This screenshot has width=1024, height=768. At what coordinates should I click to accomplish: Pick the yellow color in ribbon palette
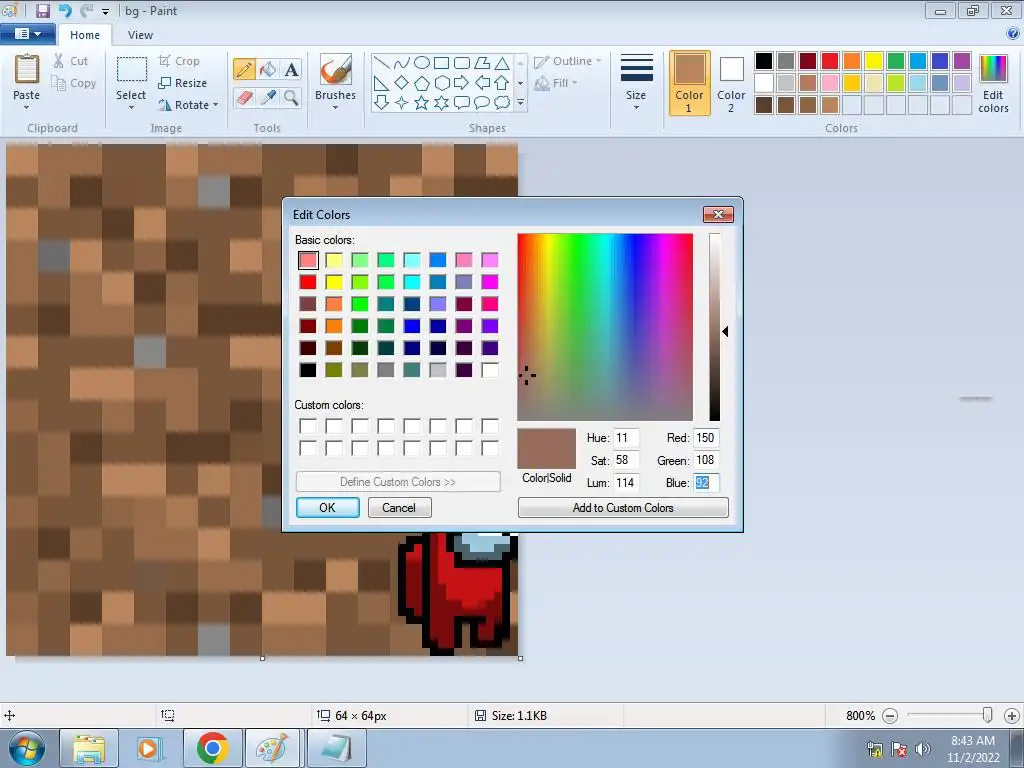pyautogui.click(x=874, y=61)
